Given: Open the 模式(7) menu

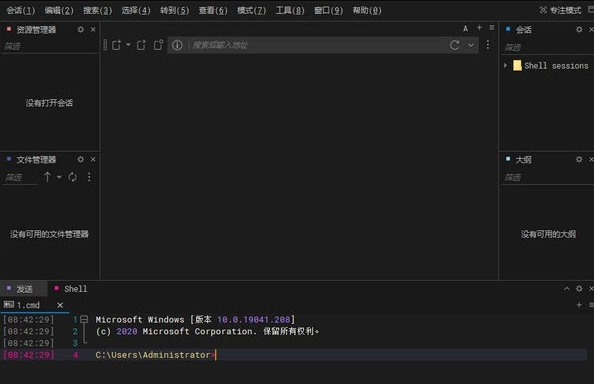Looking at the screenshot, I should 252,11.
